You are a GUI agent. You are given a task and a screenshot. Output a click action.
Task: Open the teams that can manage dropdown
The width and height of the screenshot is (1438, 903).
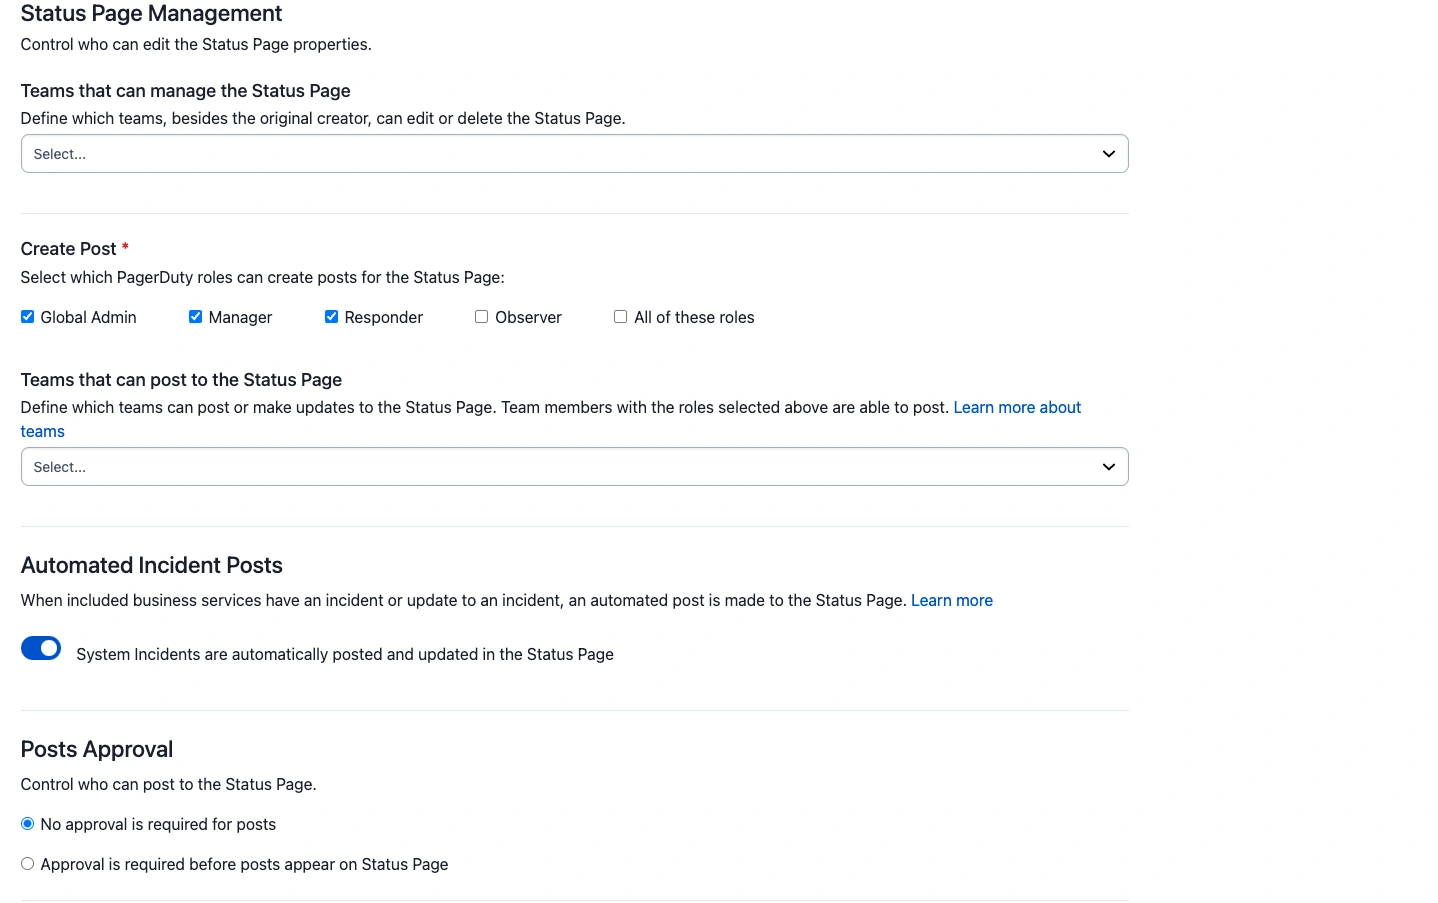[560, 154]
